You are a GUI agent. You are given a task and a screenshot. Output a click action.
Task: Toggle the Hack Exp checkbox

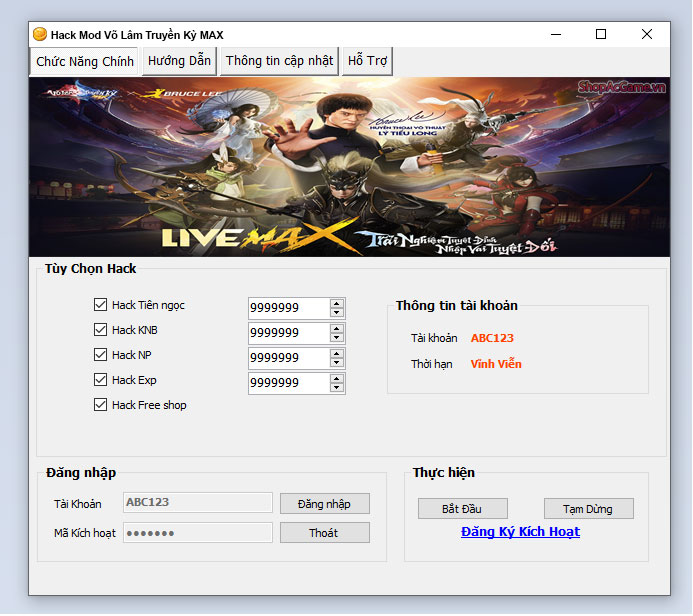[100, 380]
